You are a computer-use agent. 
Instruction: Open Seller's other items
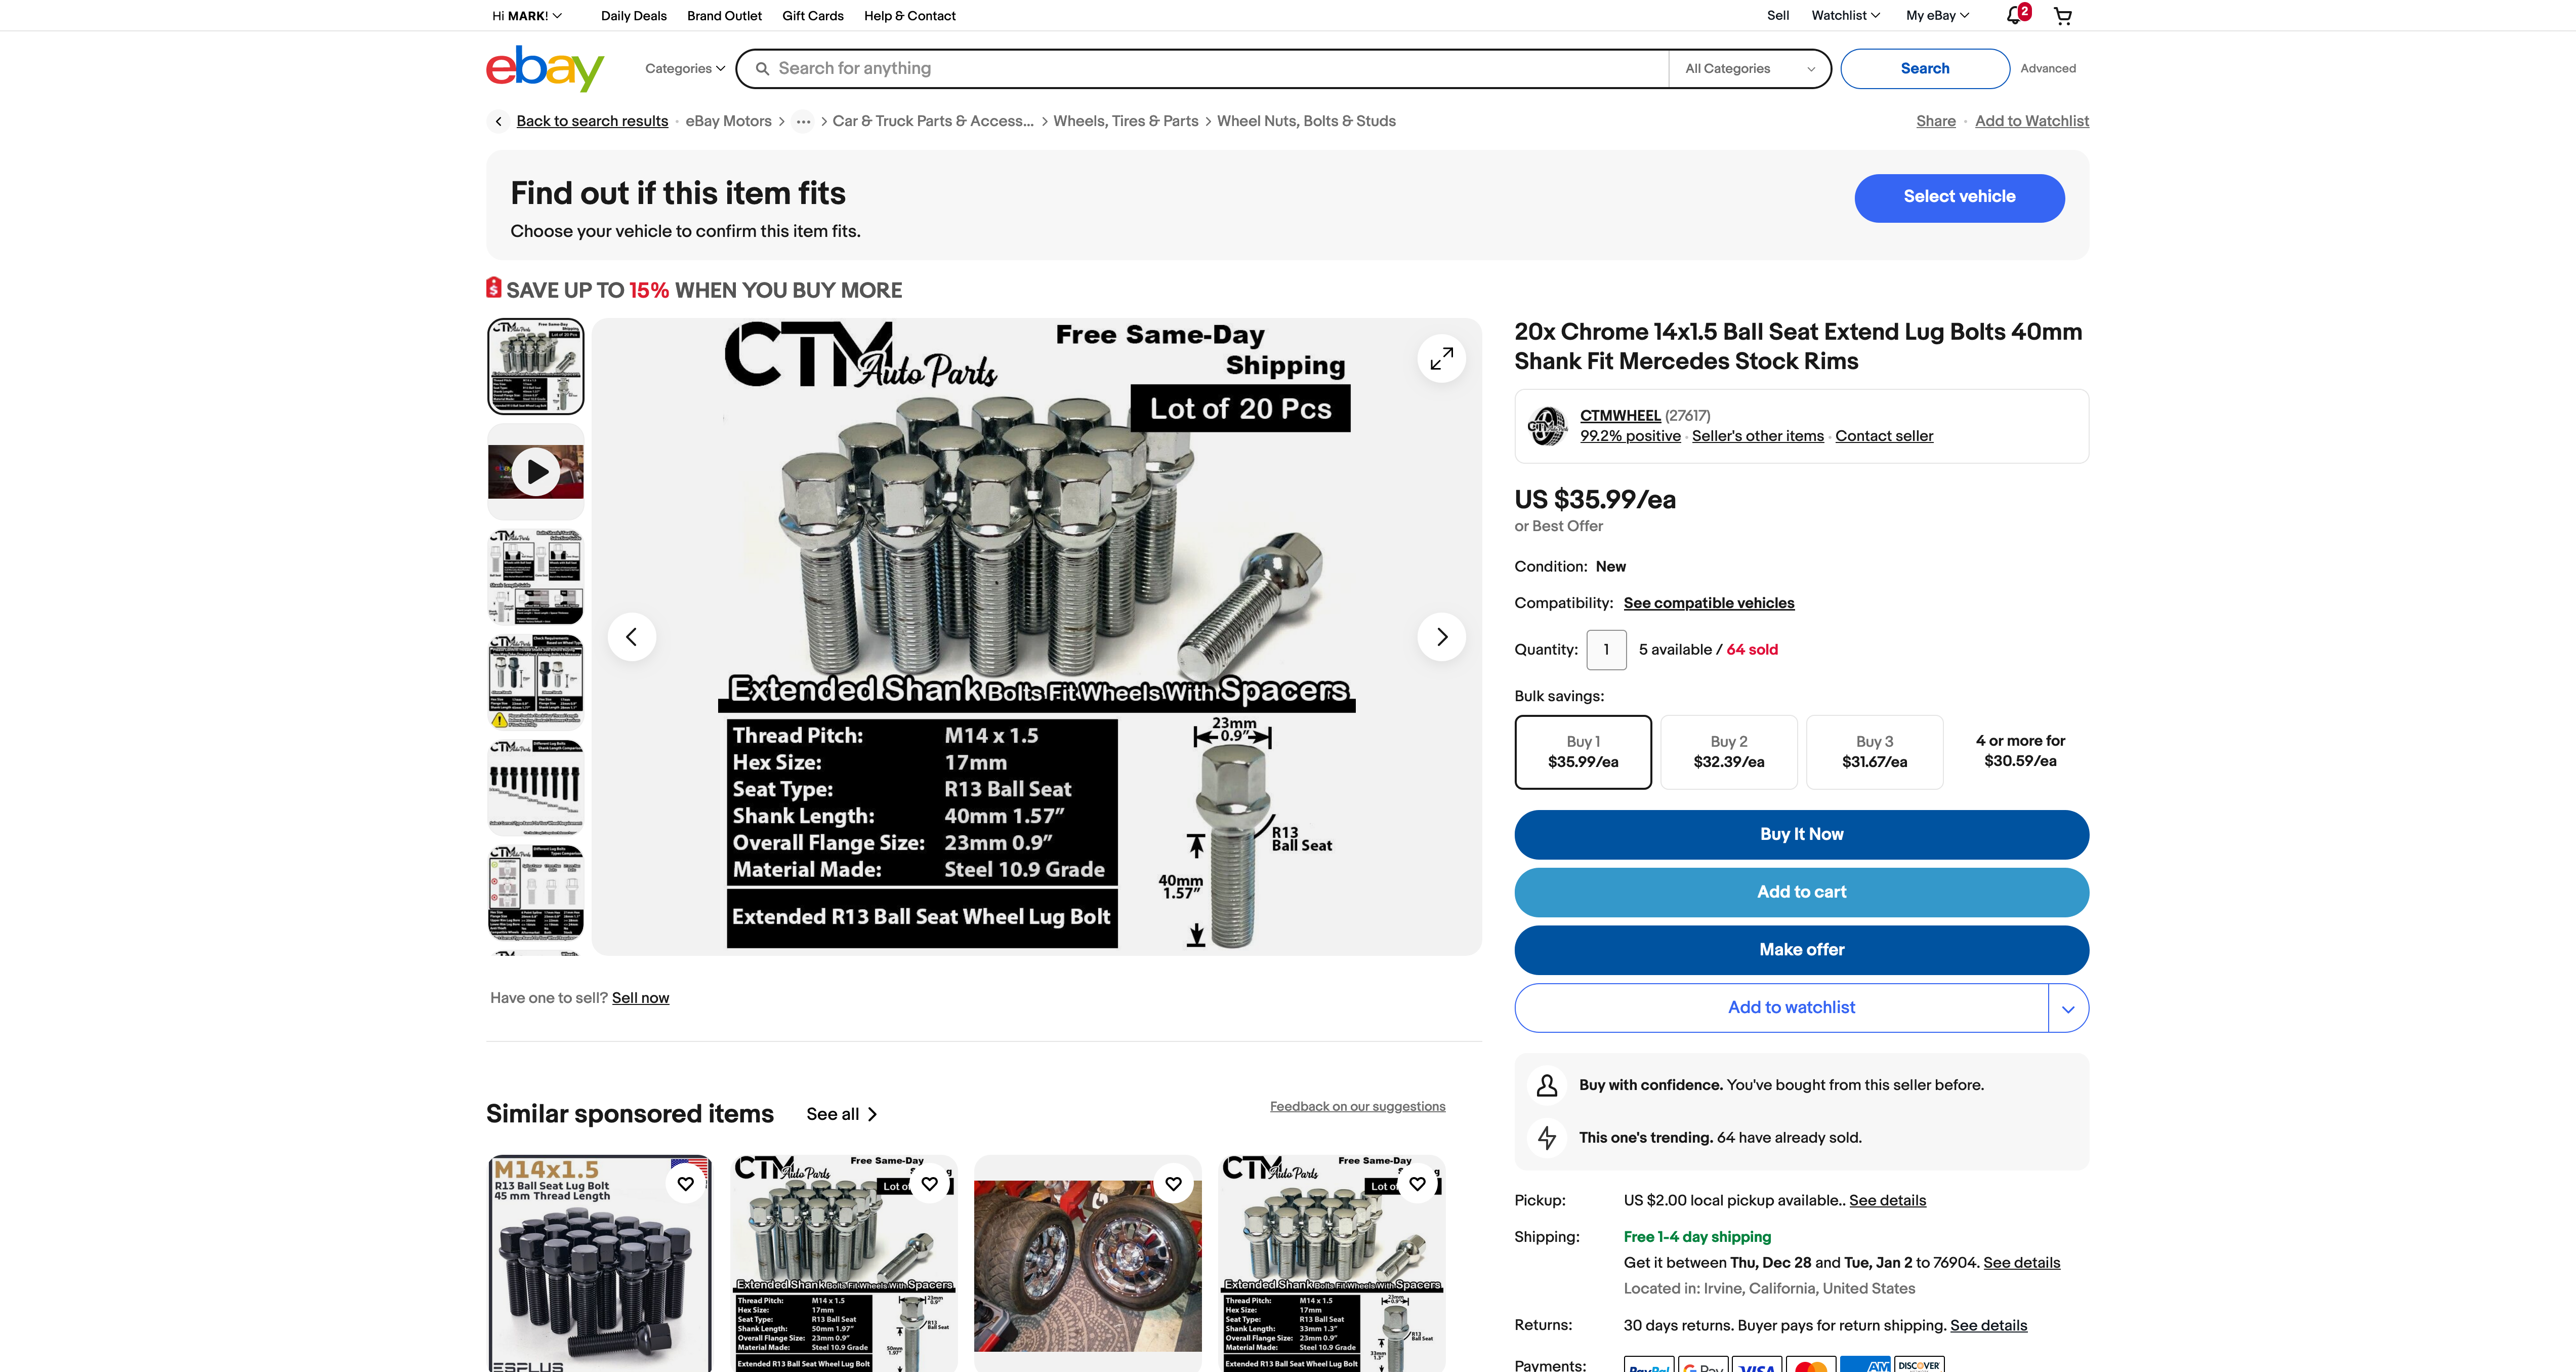pyautogui.click(x=1757, y=436)
